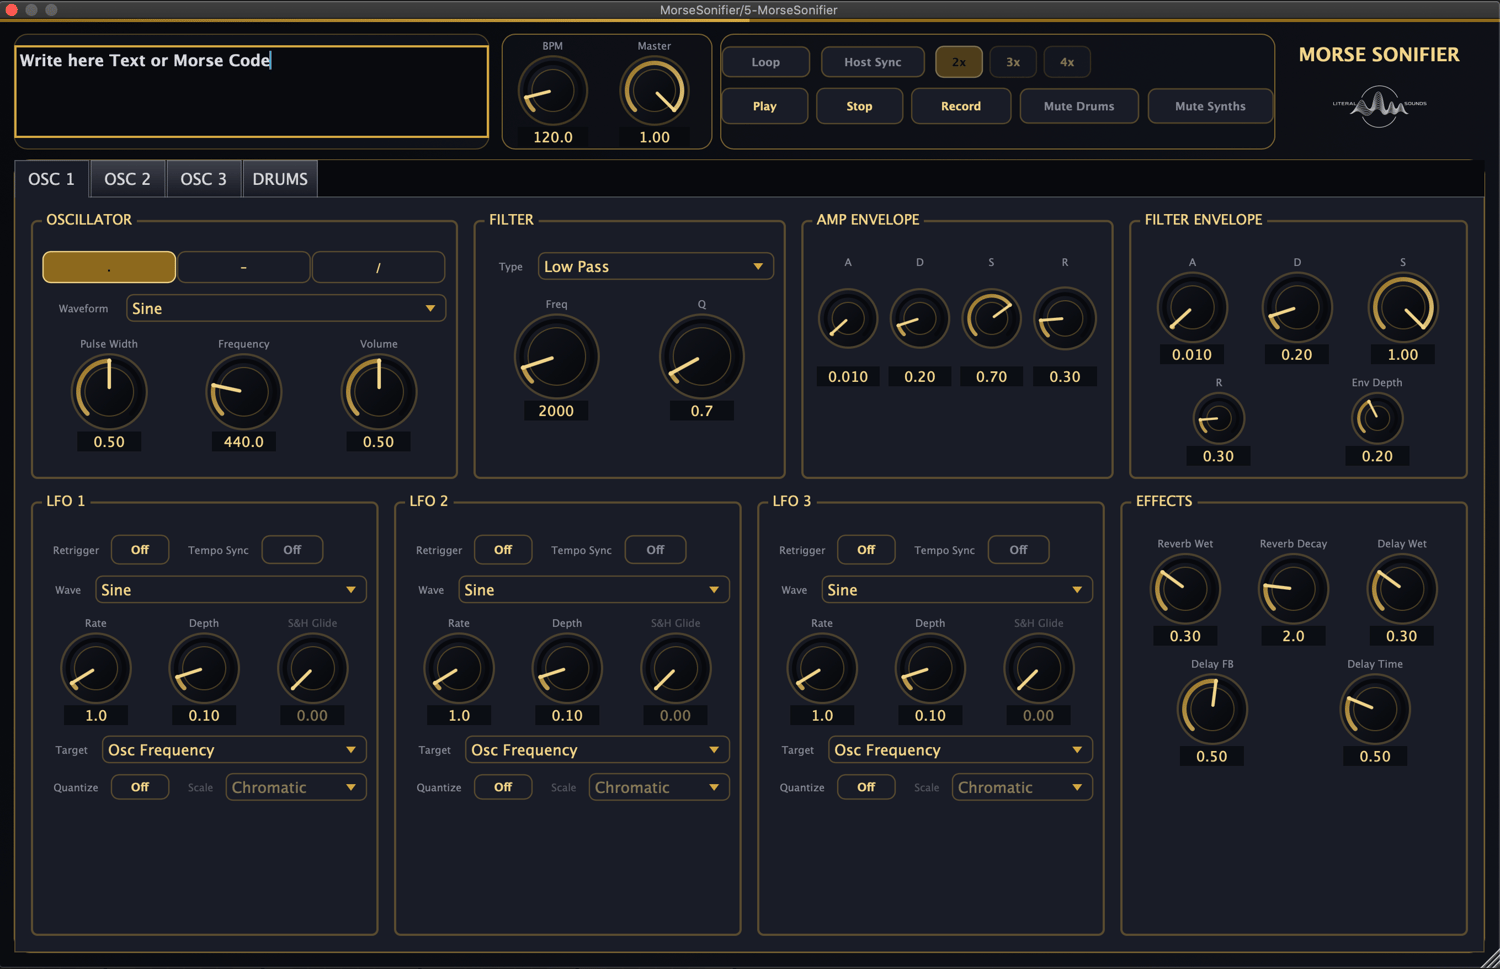Viewport: 1500px width, 969px height.
Task: Open the LFO 1 Target dropdown
Action: pyautogui.click(x=234, y=750)
